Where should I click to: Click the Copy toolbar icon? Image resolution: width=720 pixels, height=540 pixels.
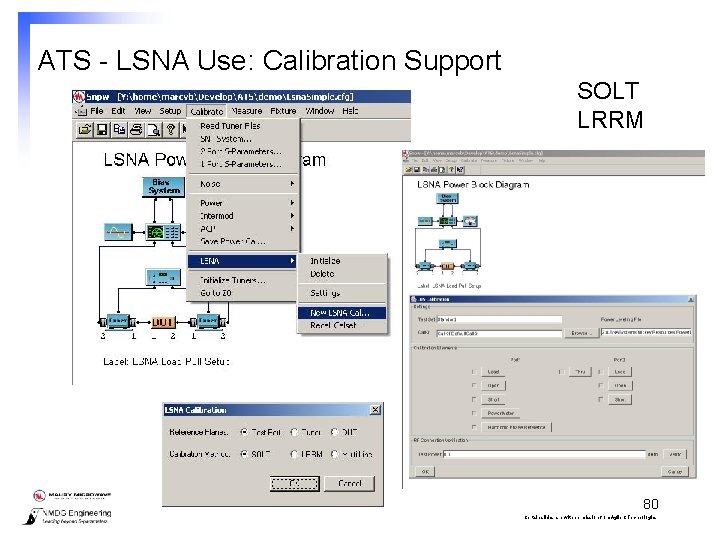[119, 130]
